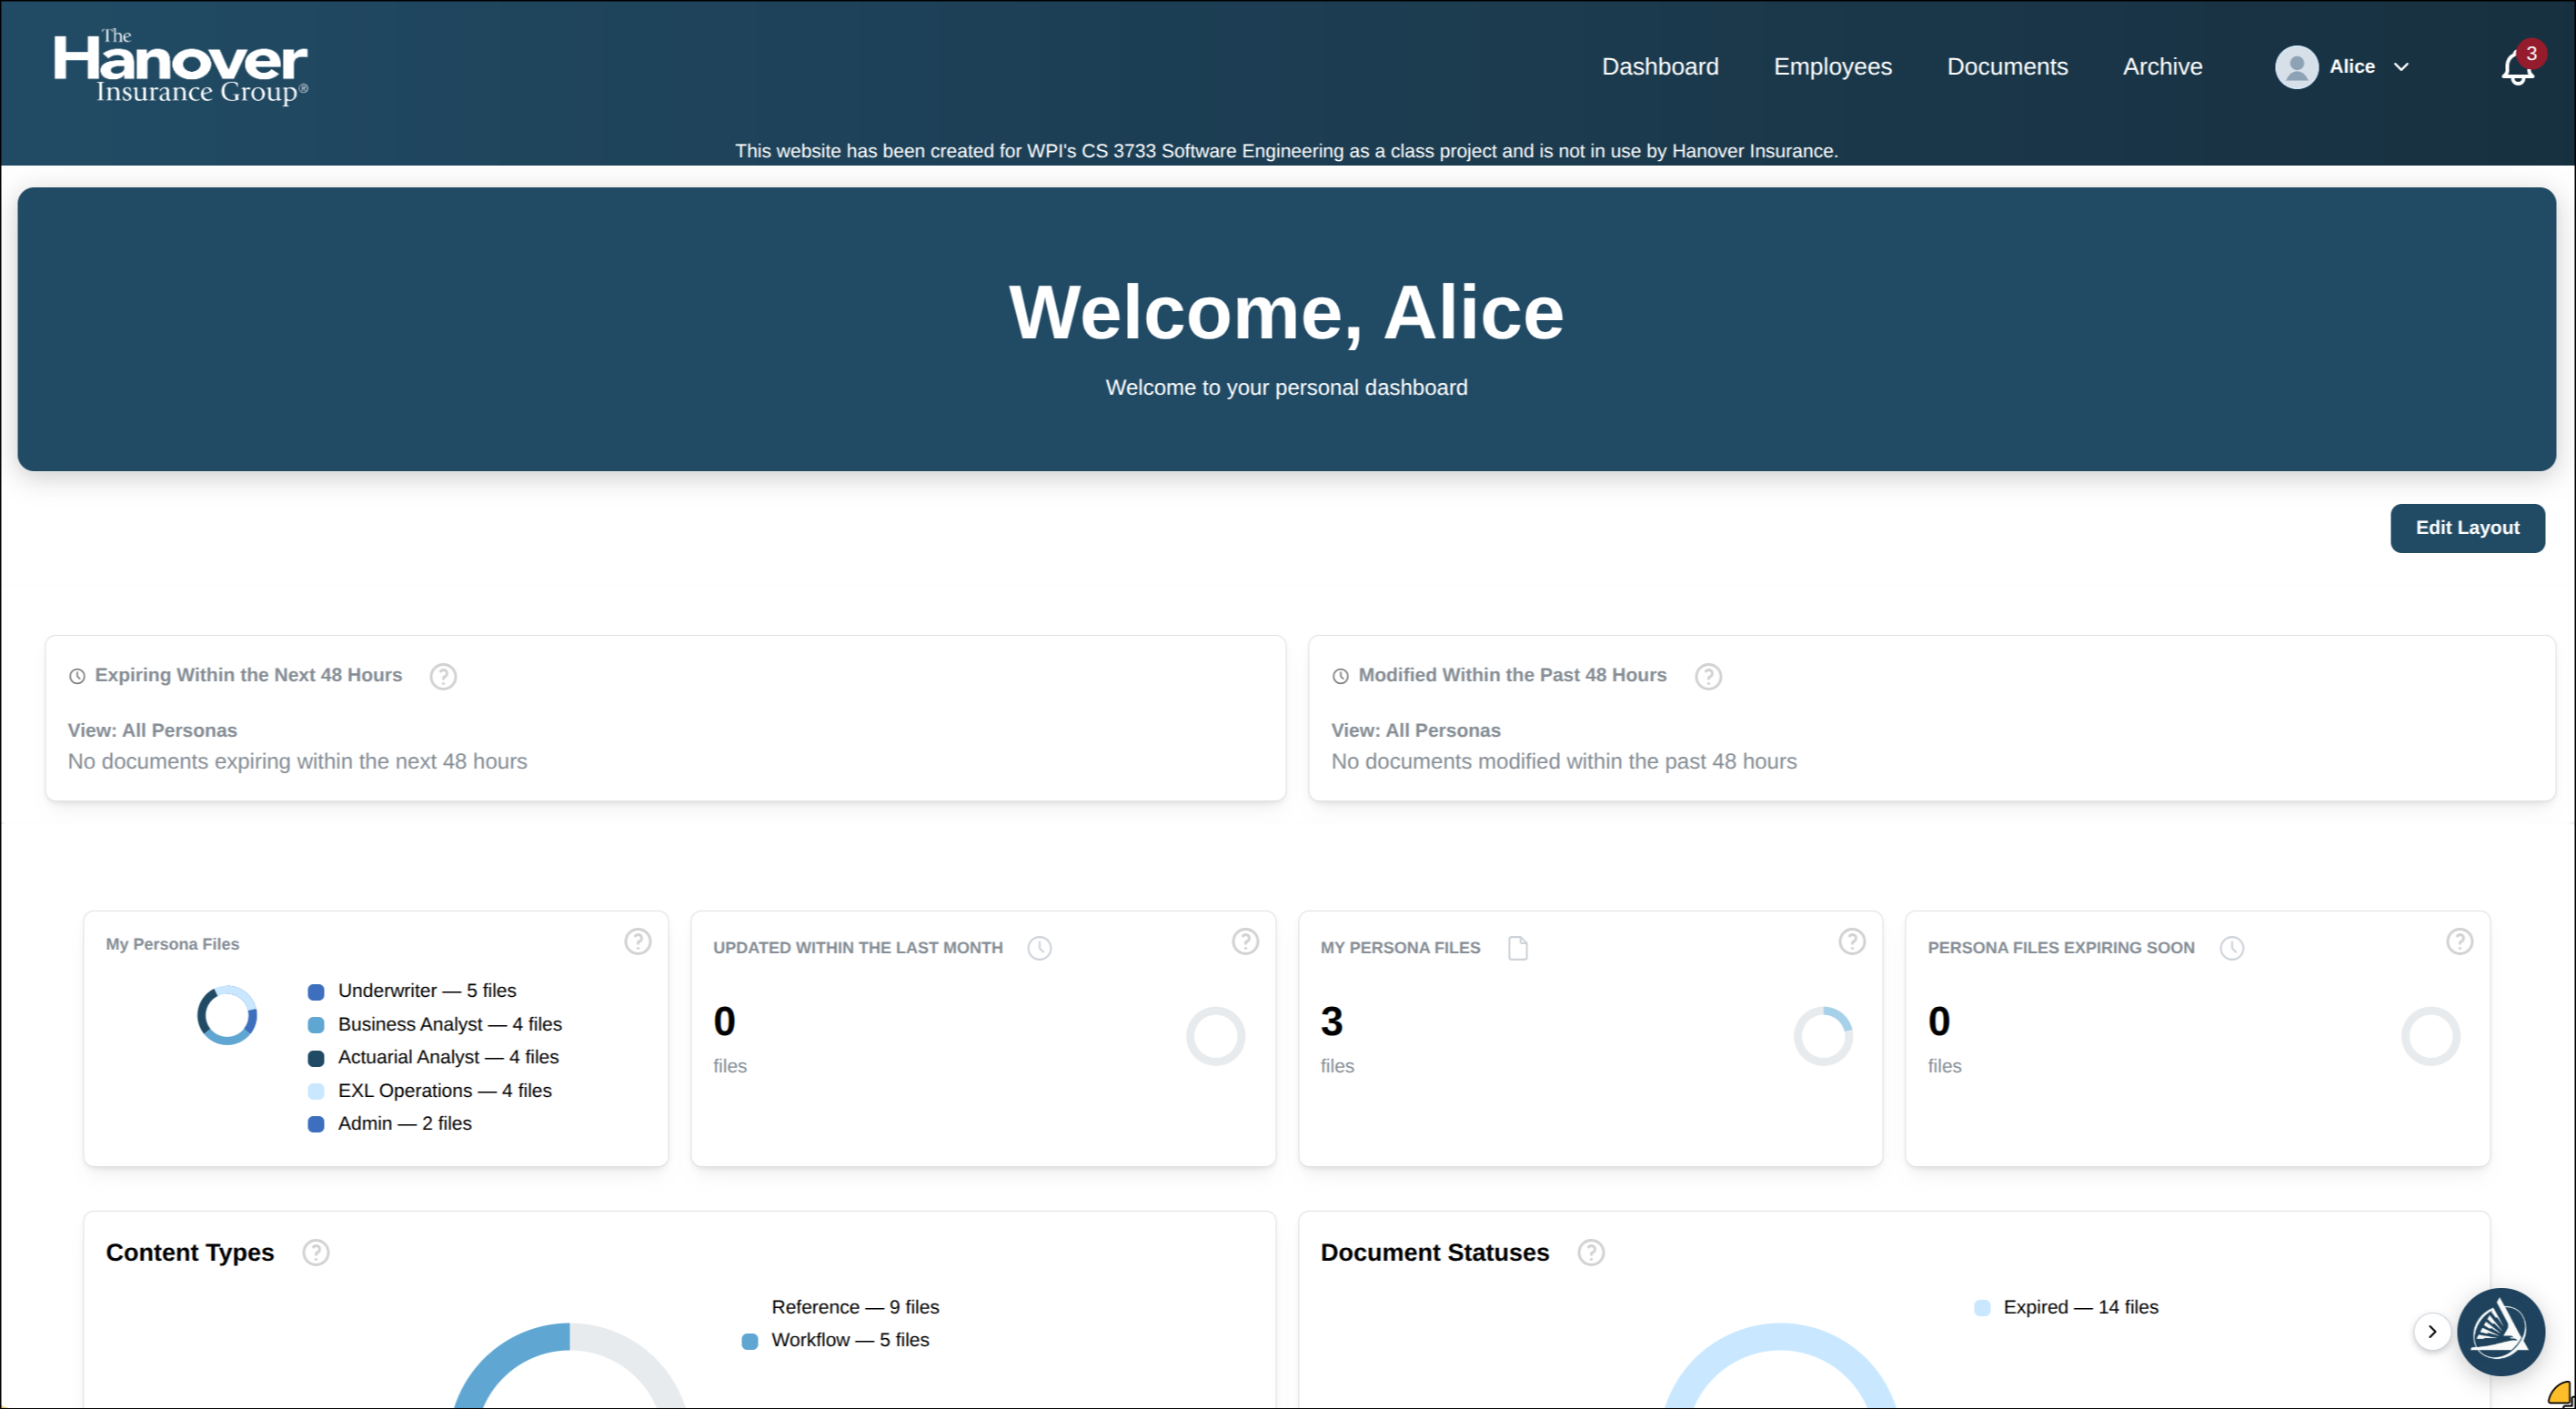Click progress ring on MY PERSONA FILES count card
The height and width of the screenshot is (1409, 2576).
pyautogui.click(x=1822, y=1036)
